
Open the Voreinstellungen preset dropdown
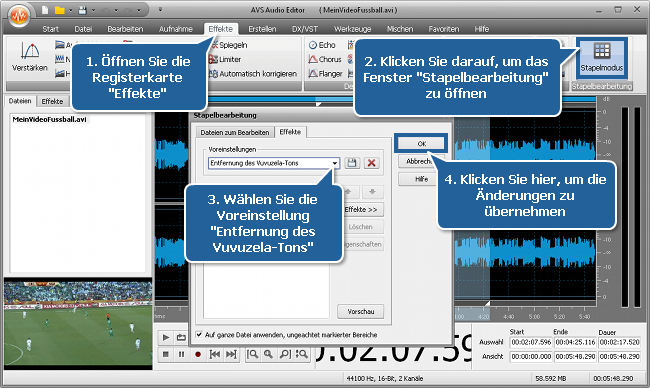335,163
